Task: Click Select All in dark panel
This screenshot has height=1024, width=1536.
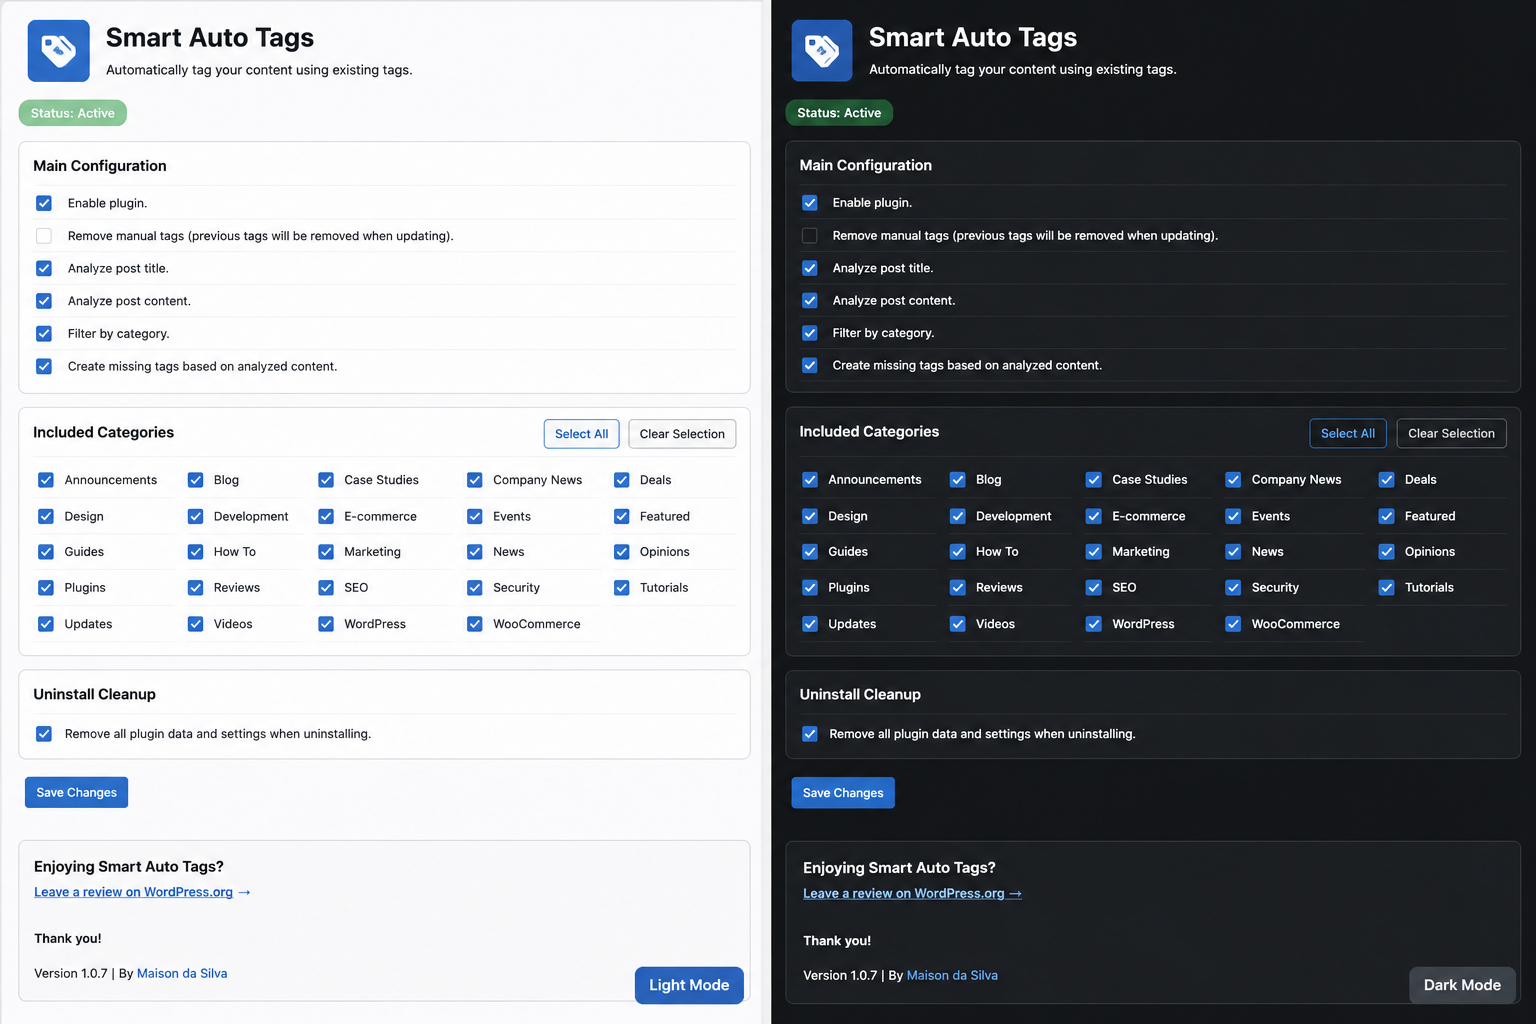Action: 1348,433
